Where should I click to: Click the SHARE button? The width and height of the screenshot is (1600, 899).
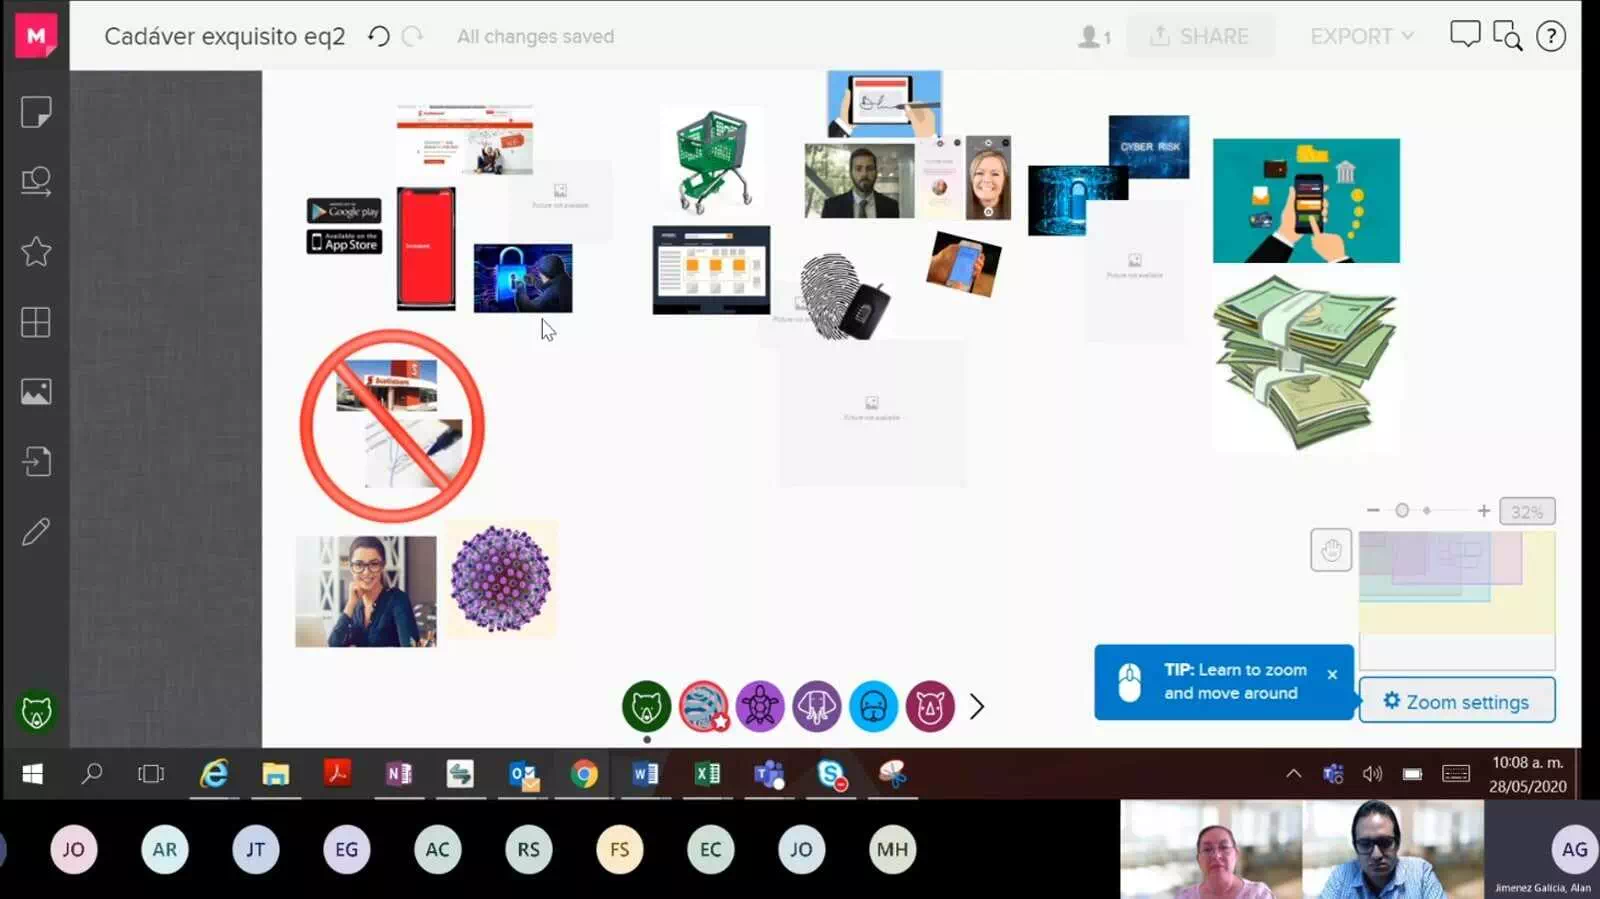pos(1200,37)
